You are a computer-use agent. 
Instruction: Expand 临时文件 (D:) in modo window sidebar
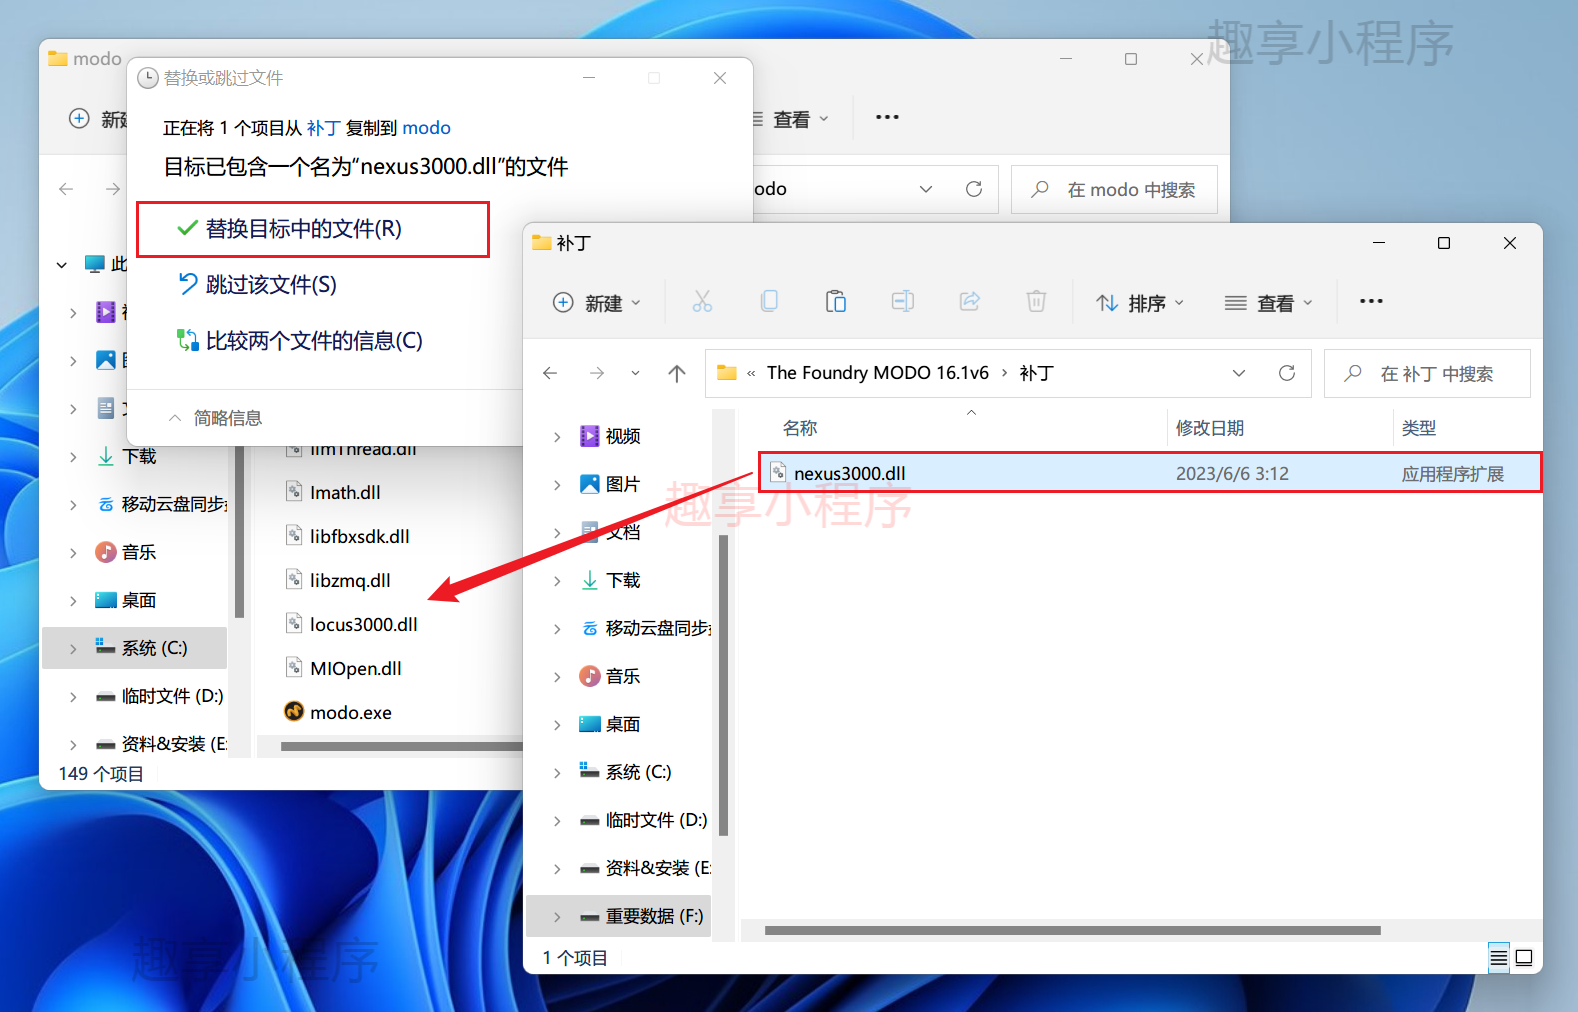pos(73,697)
